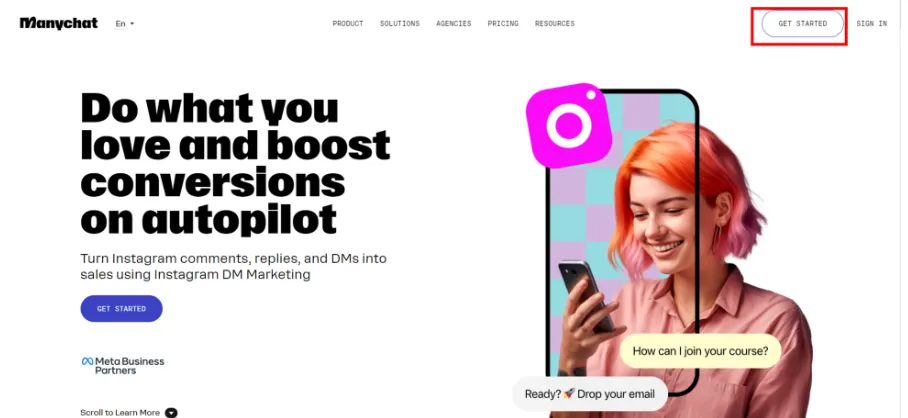Click the Scroll to Learn More text

coord(120,413)
